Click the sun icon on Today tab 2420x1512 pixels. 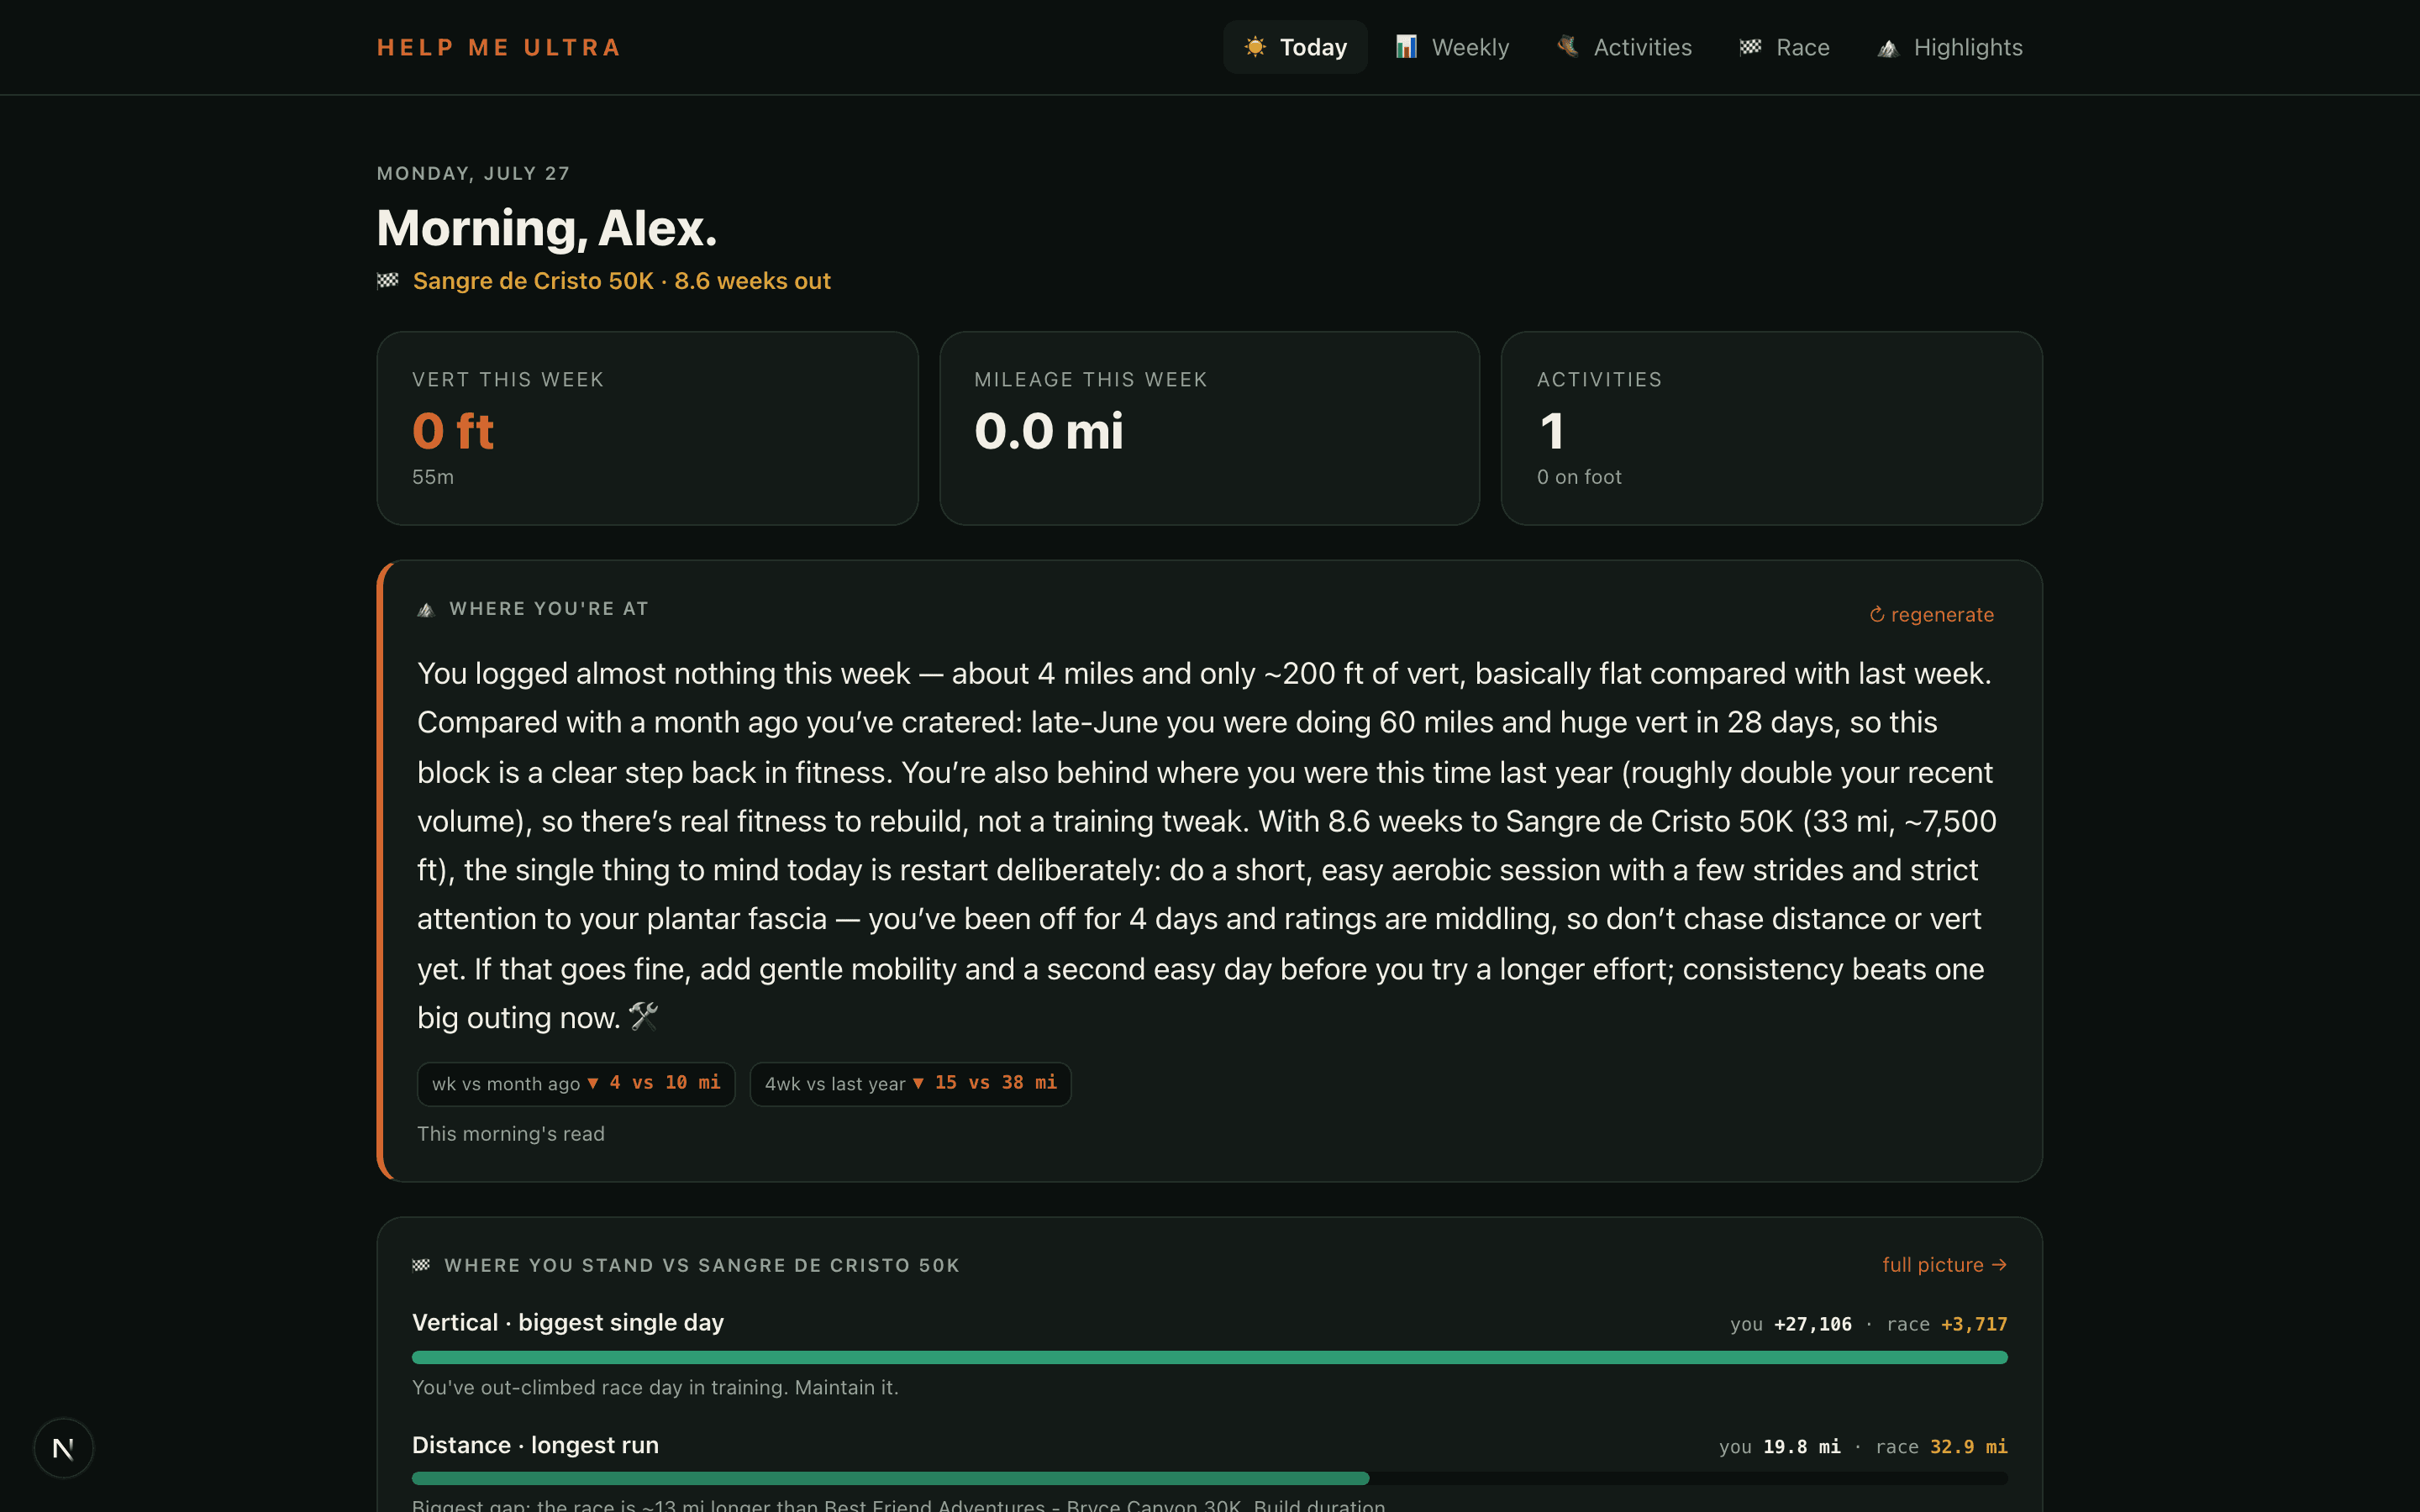pyautogui.click(x=1255, y=47)
